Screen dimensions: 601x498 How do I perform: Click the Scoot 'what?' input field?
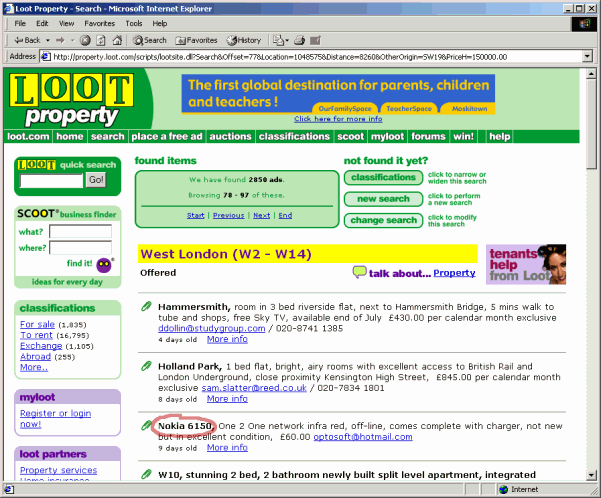80,232
